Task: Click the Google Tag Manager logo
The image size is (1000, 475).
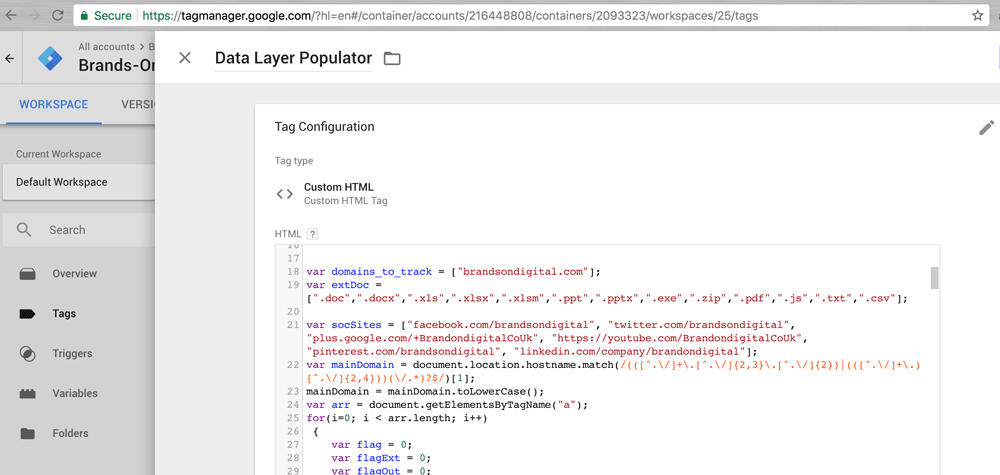Action: tap(50, 58)
